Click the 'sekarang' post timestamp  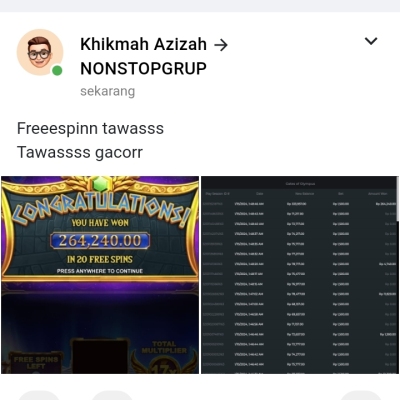(x=108, y=91)
